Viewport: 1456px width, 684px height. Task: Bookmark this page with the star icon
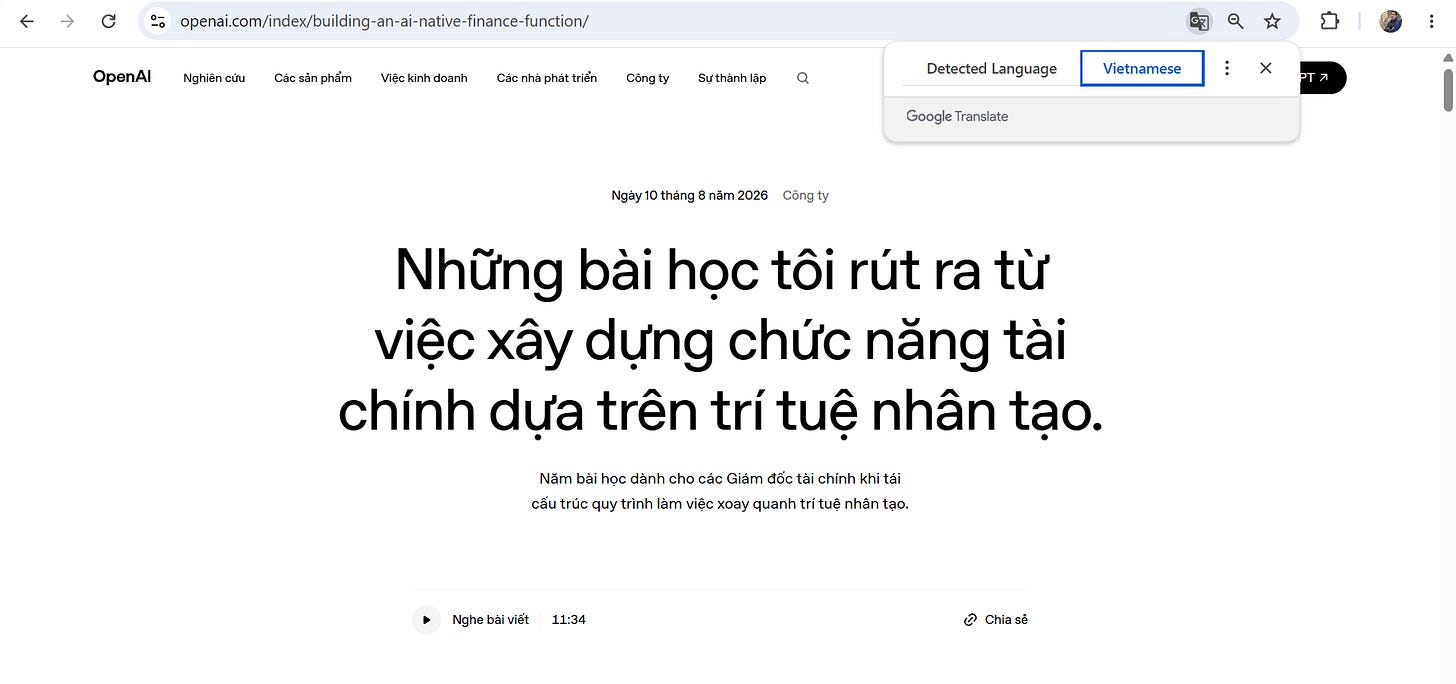[1272, 21]
